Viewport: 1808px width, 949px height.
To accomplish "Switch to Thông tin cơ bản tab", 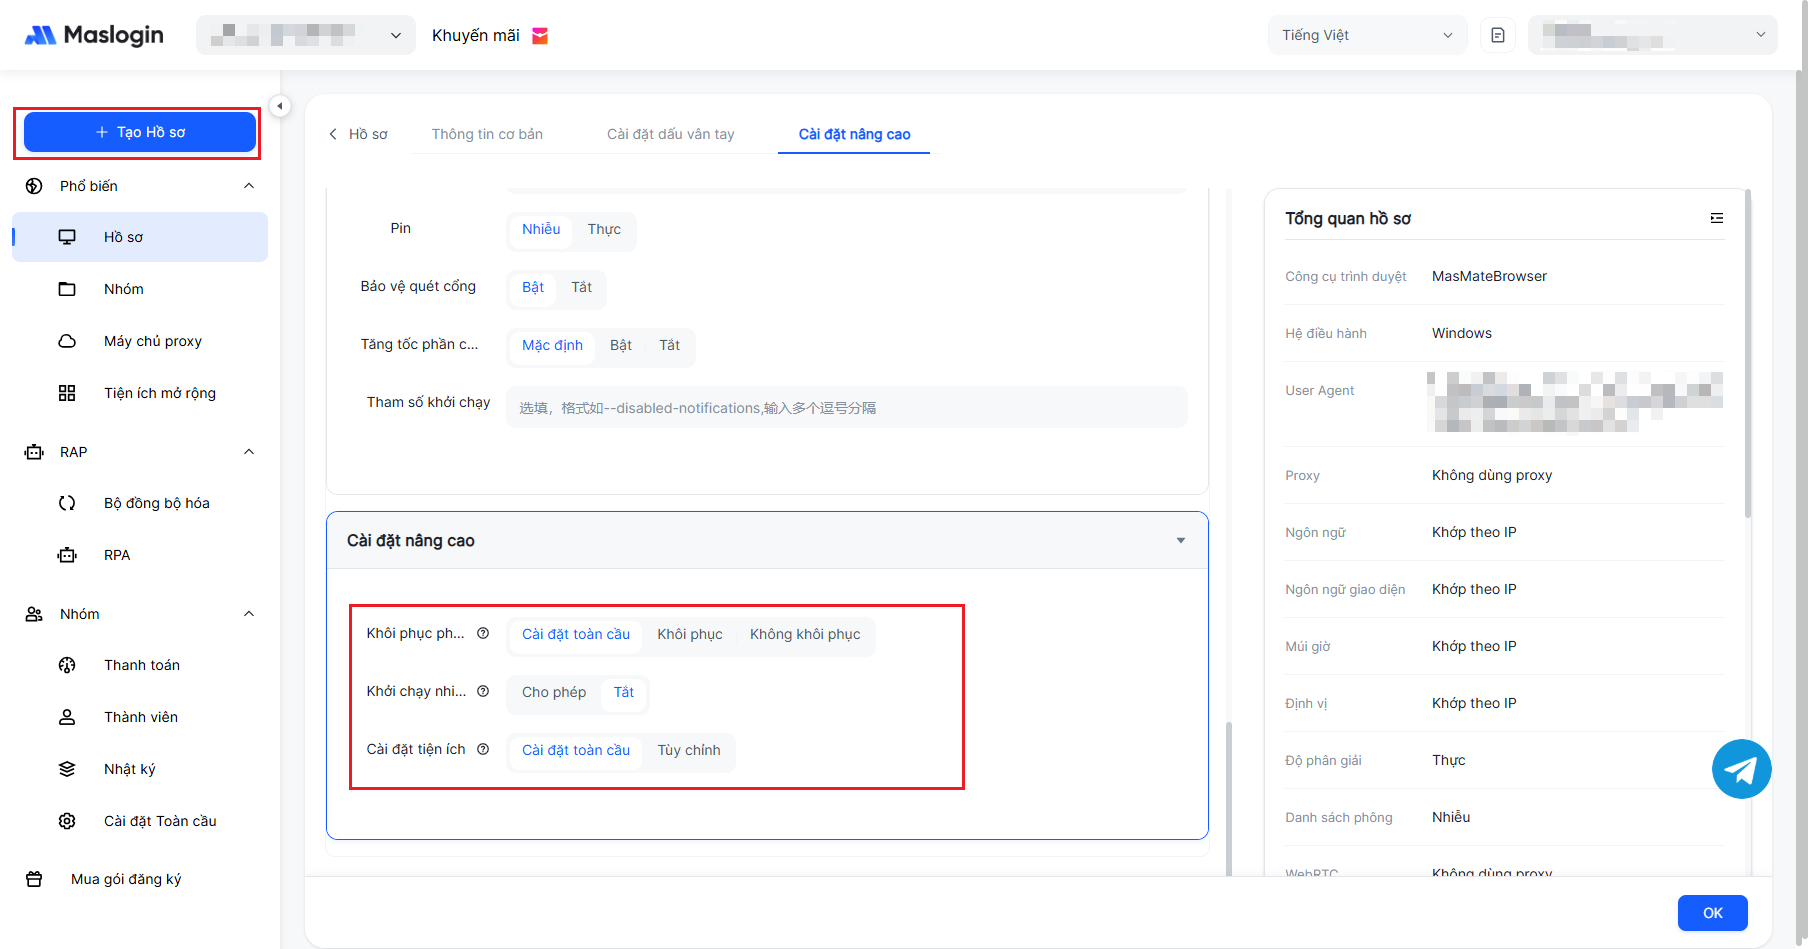I will [x=487, y=134].
